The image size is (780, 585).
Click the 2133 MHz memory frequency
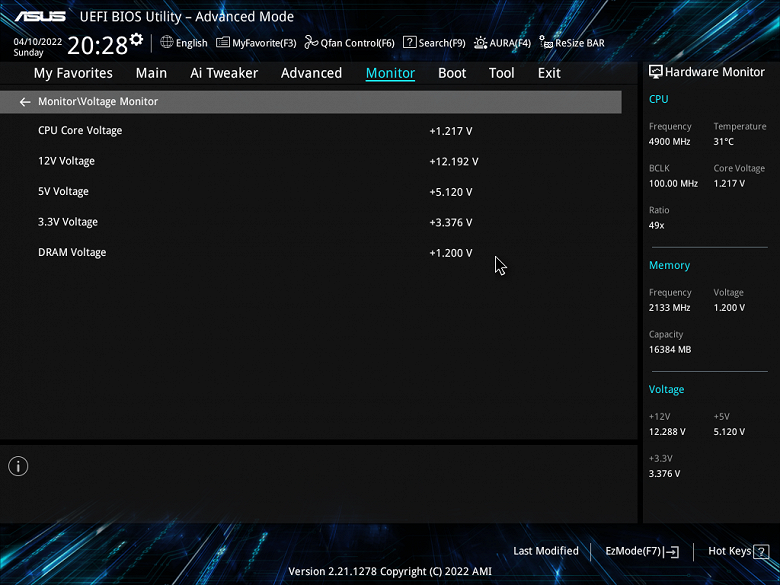(x=669, y=308)
